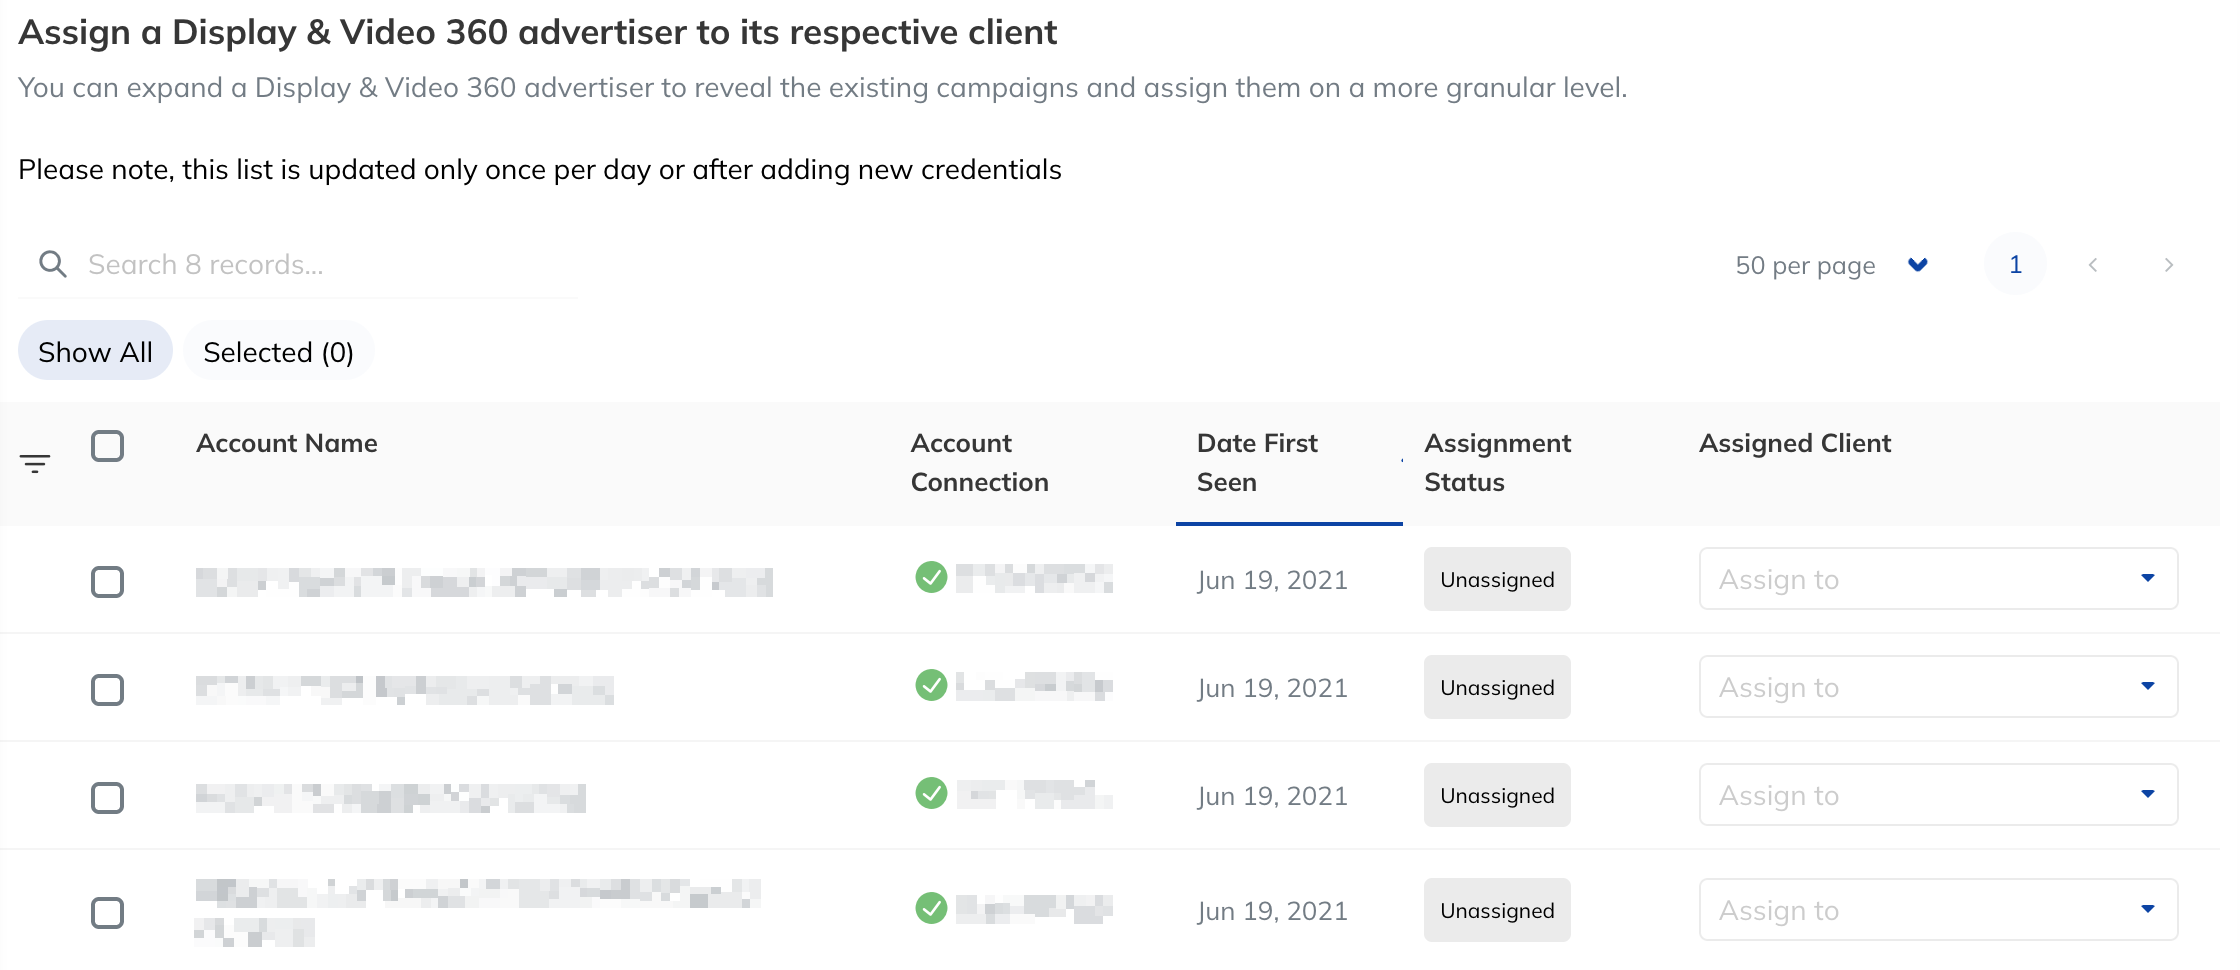Sort by the Assigned Client column

click(x=1795, y=443)
